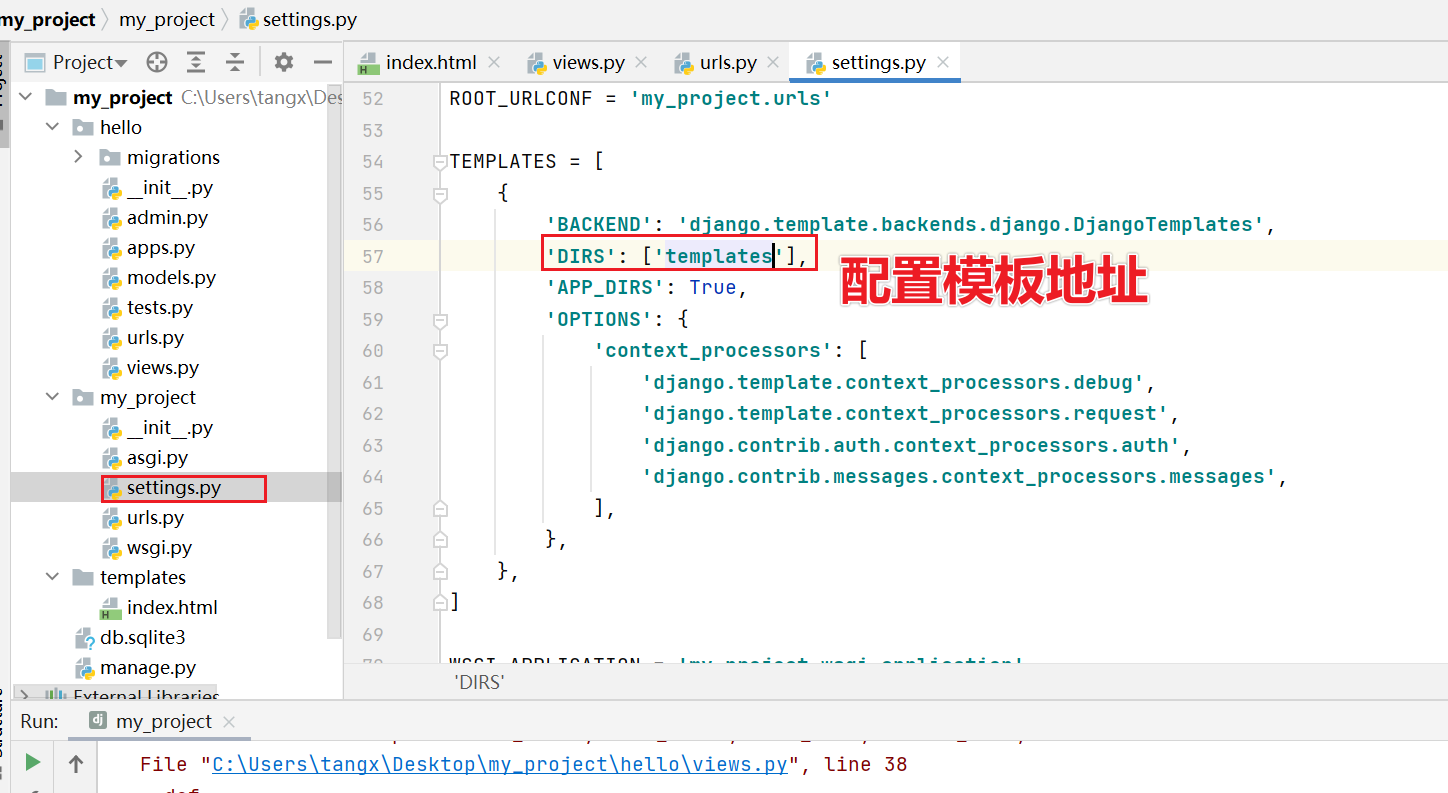Collapse the inner my_project package folder
The height and width of the screenshot is (793, 1448).
point(52,397)
